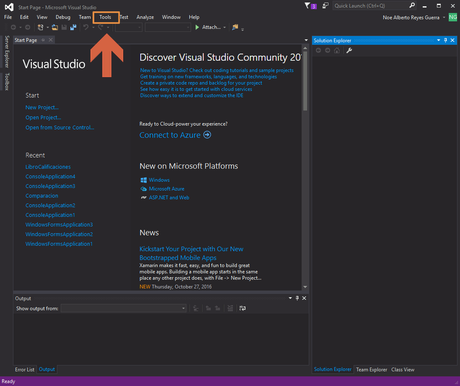Expand the Attach button dropdown arrow
This screenshot has width=460, height=386.
(225, 27)
